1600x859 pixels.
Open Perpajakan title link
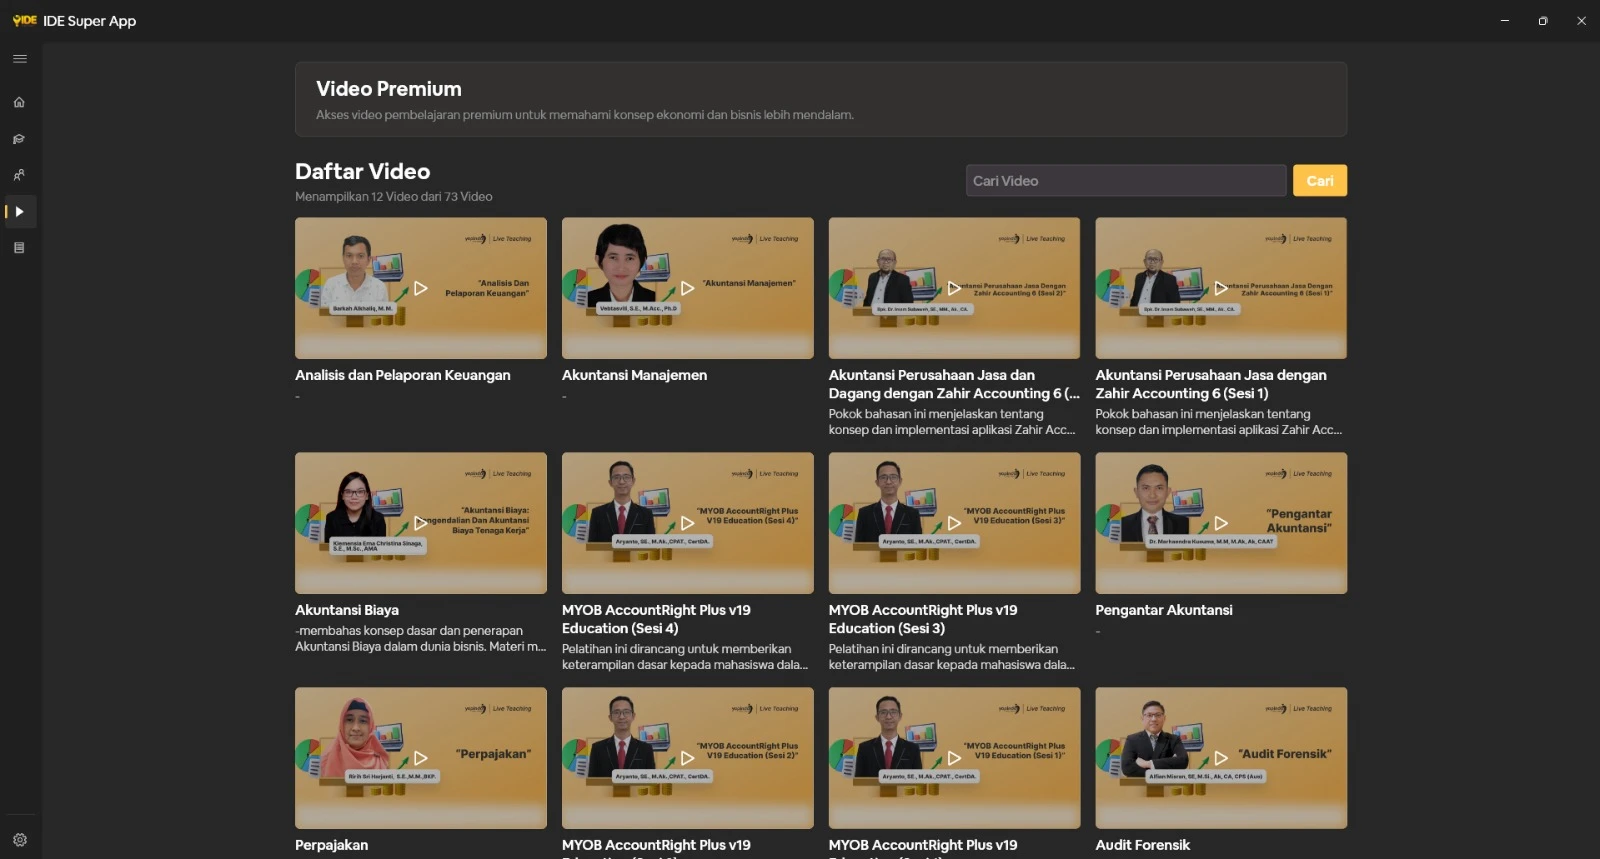pos(331,845)
